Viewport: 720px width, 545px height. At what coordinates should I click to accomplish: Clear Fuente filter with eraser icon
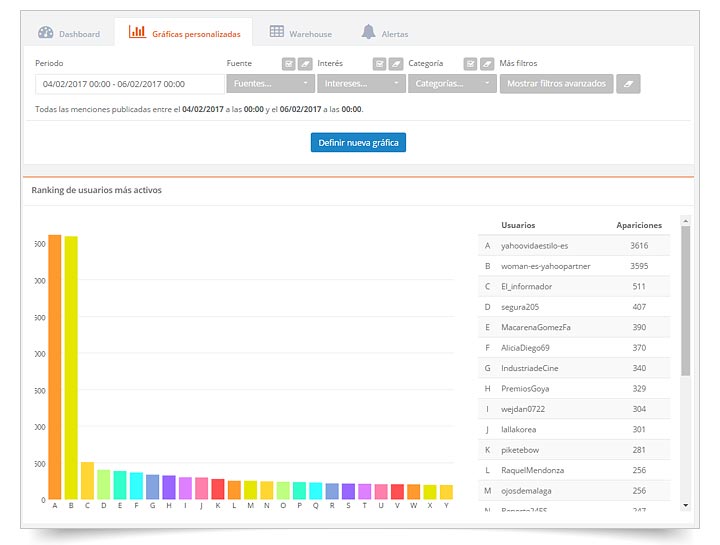pyautogui.click(x=305, y=64)
